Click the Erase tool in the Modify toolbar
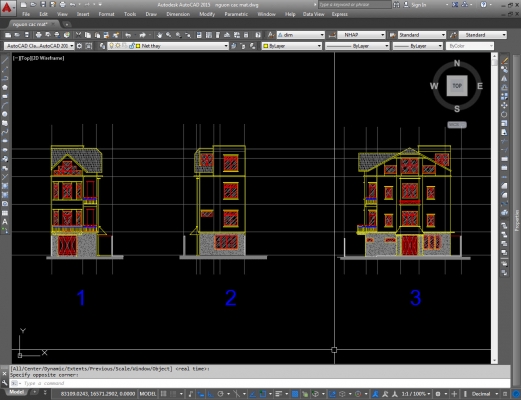The height and width of the screenshot is (400, 521). 505,61
